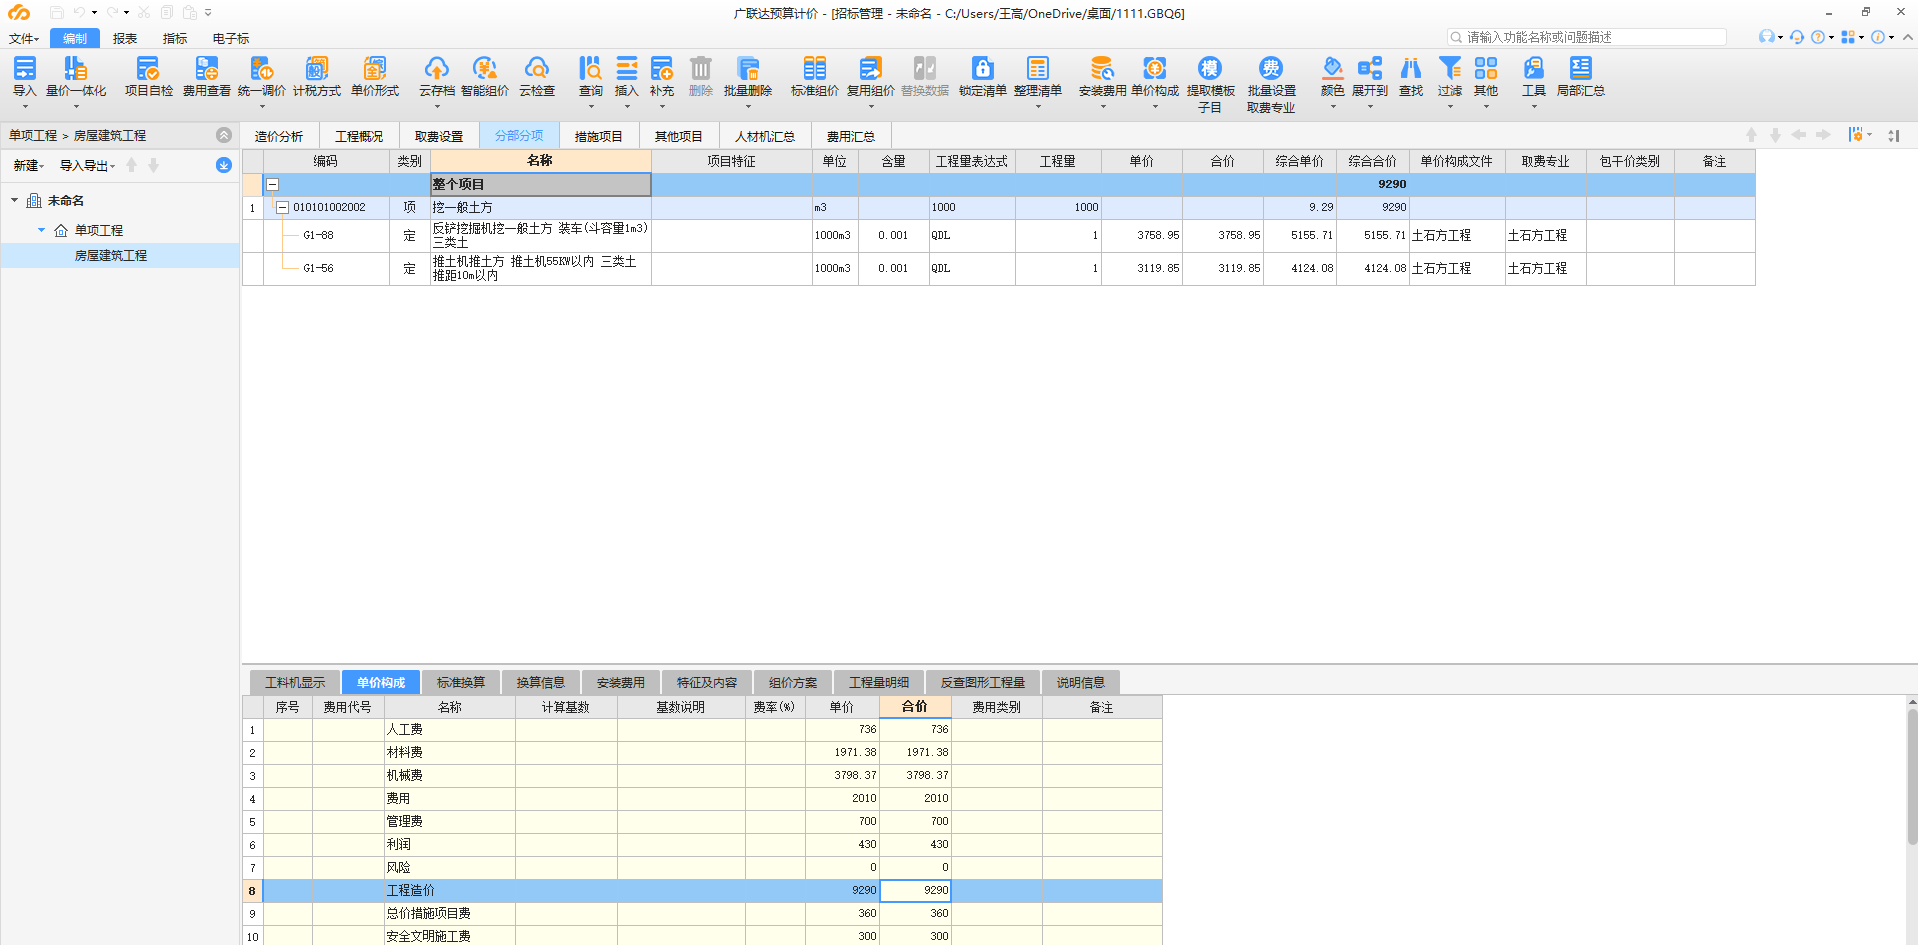
Task: Open the 人材机汇总 tab
Action: click(x=765, y=136)
